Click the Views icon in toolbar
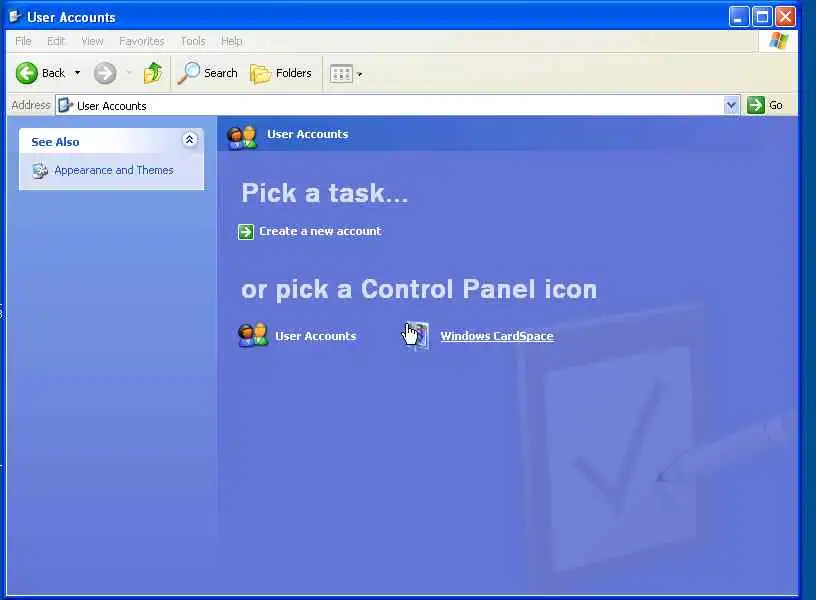This screenshot has width=816, height=600. pyautogui.click(x=341, y=74)
